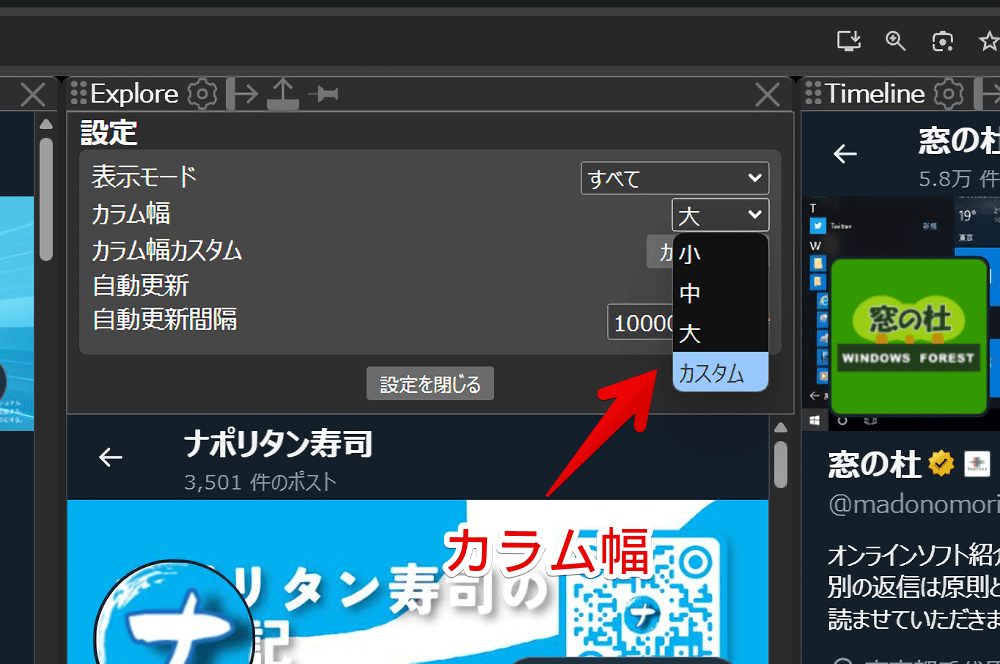The width and height of the screenshot is (1000, 664).
Task: Click the Timeline column title
Action: [x=874, y=94]
